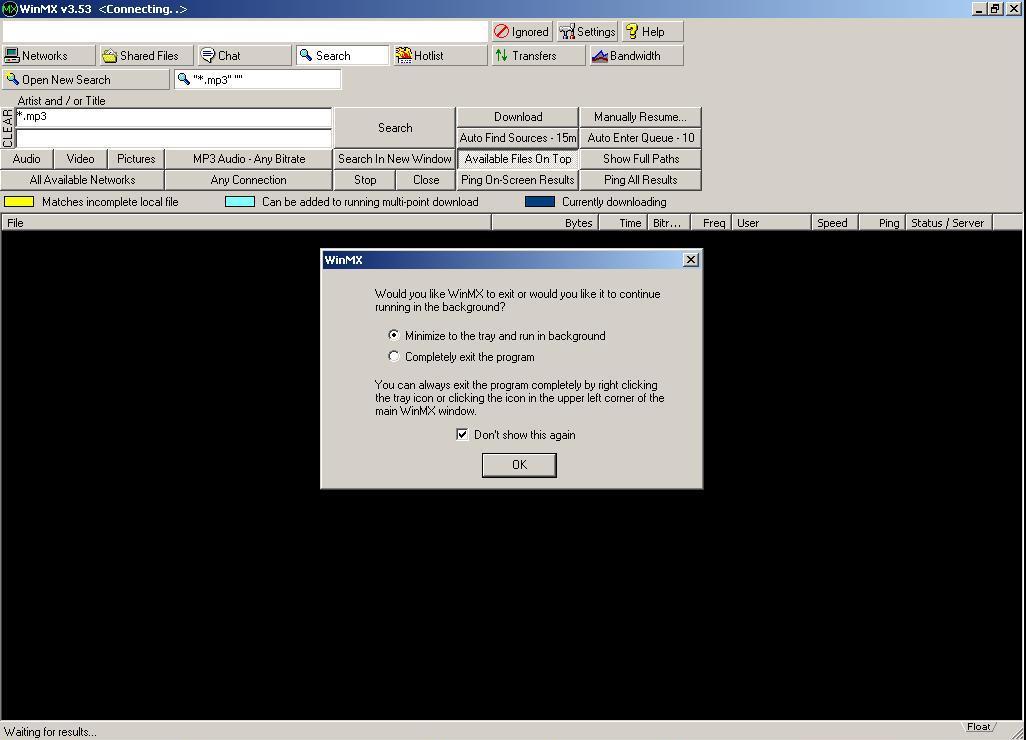Click the Ignored button
Screen dimensions: 1026x740
522,31
